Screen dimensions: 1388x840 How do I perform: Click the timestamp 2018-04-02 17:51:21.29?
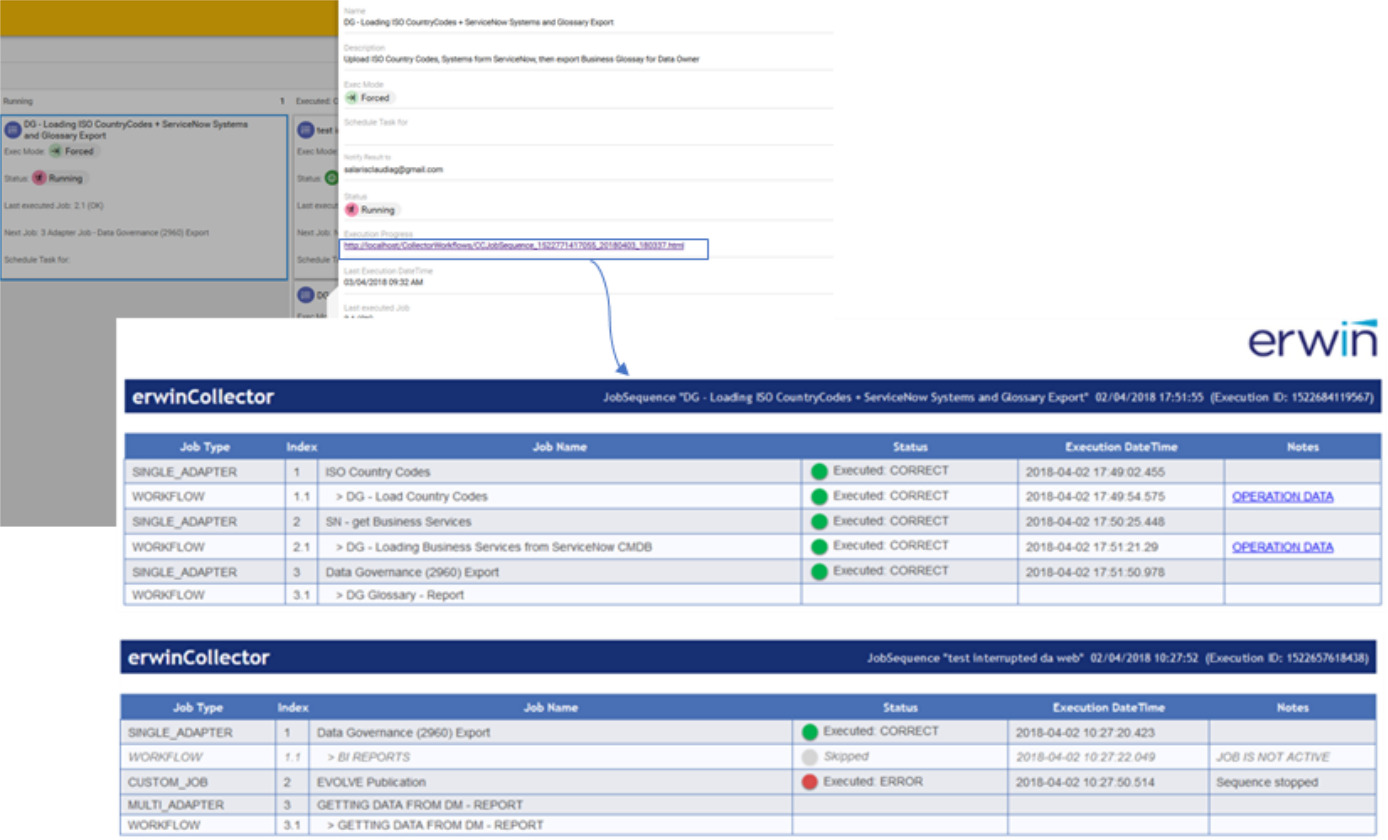click(x=1091, y=547)
